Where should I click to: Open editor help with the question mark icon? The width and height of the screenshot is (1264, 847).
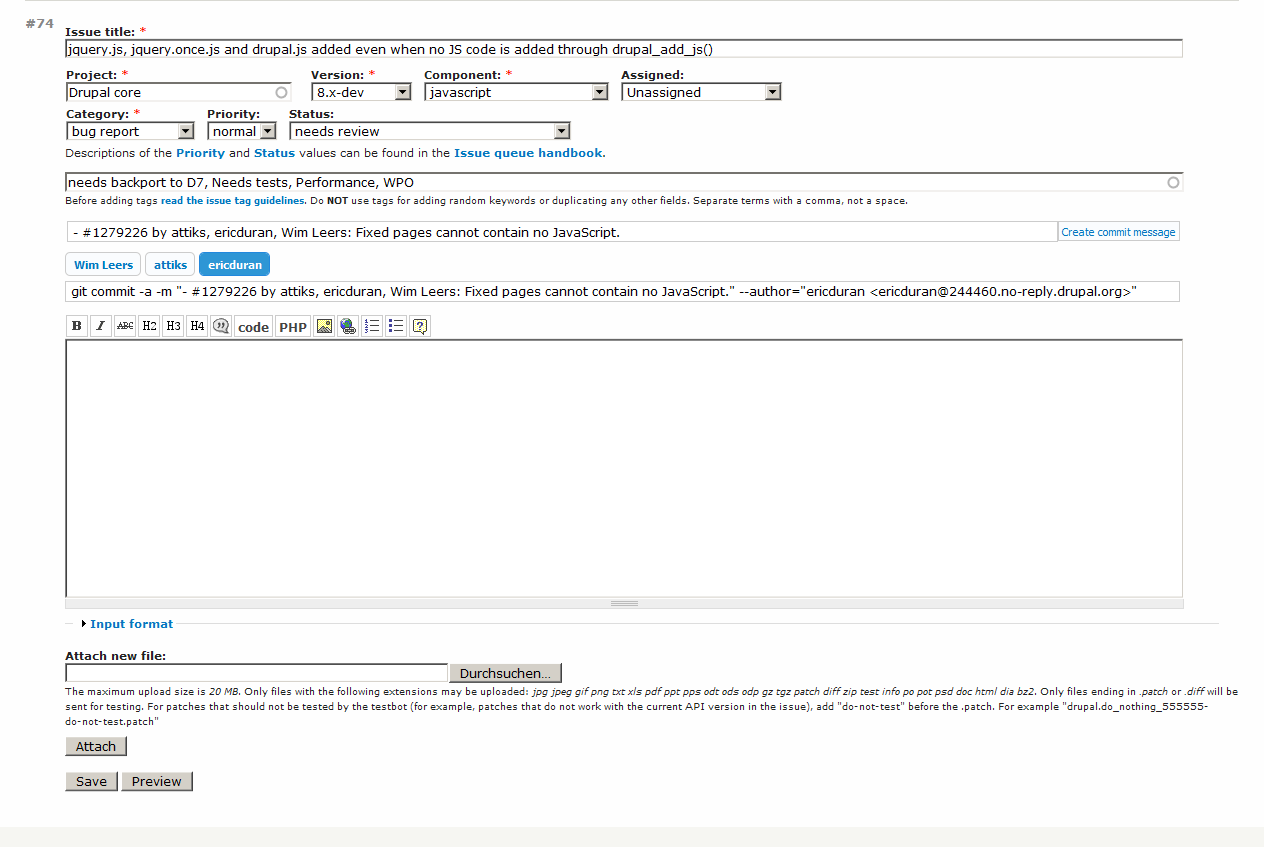(420, 326)
